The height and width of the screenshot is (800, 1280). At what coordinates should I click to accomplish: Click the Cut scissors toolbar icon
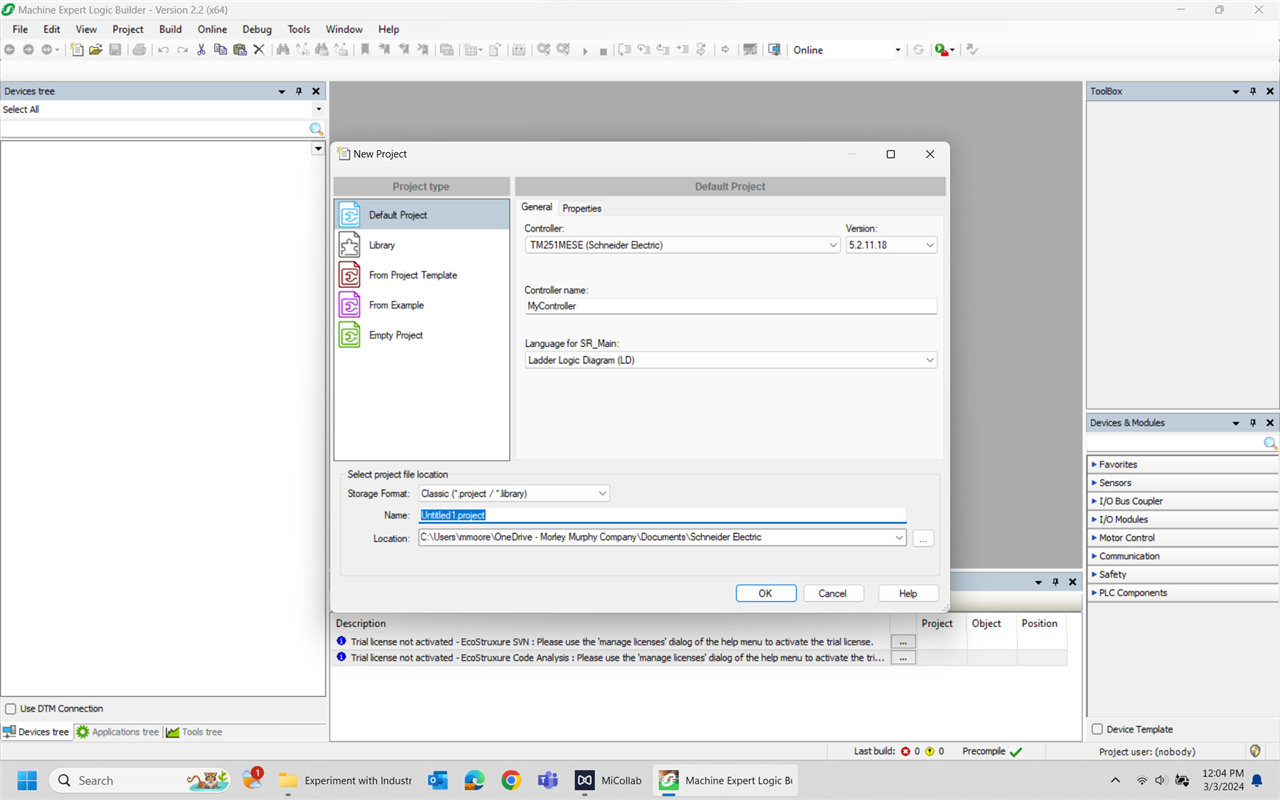(201, 49)
